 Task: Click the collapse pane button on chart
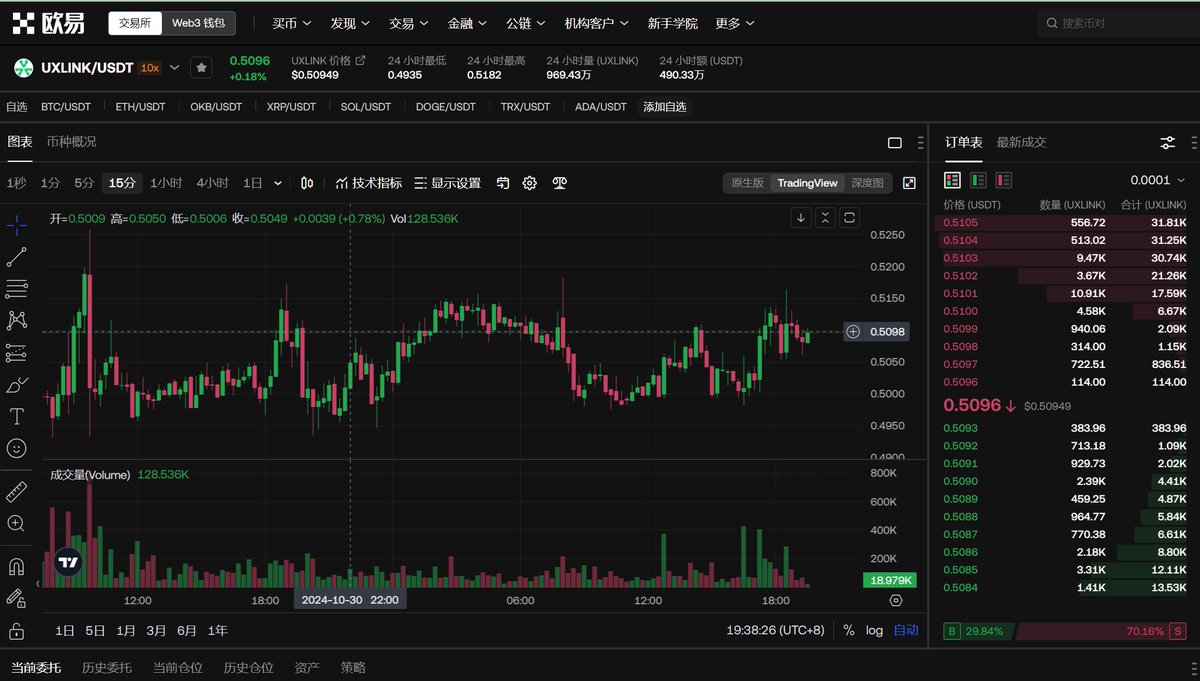825,217
